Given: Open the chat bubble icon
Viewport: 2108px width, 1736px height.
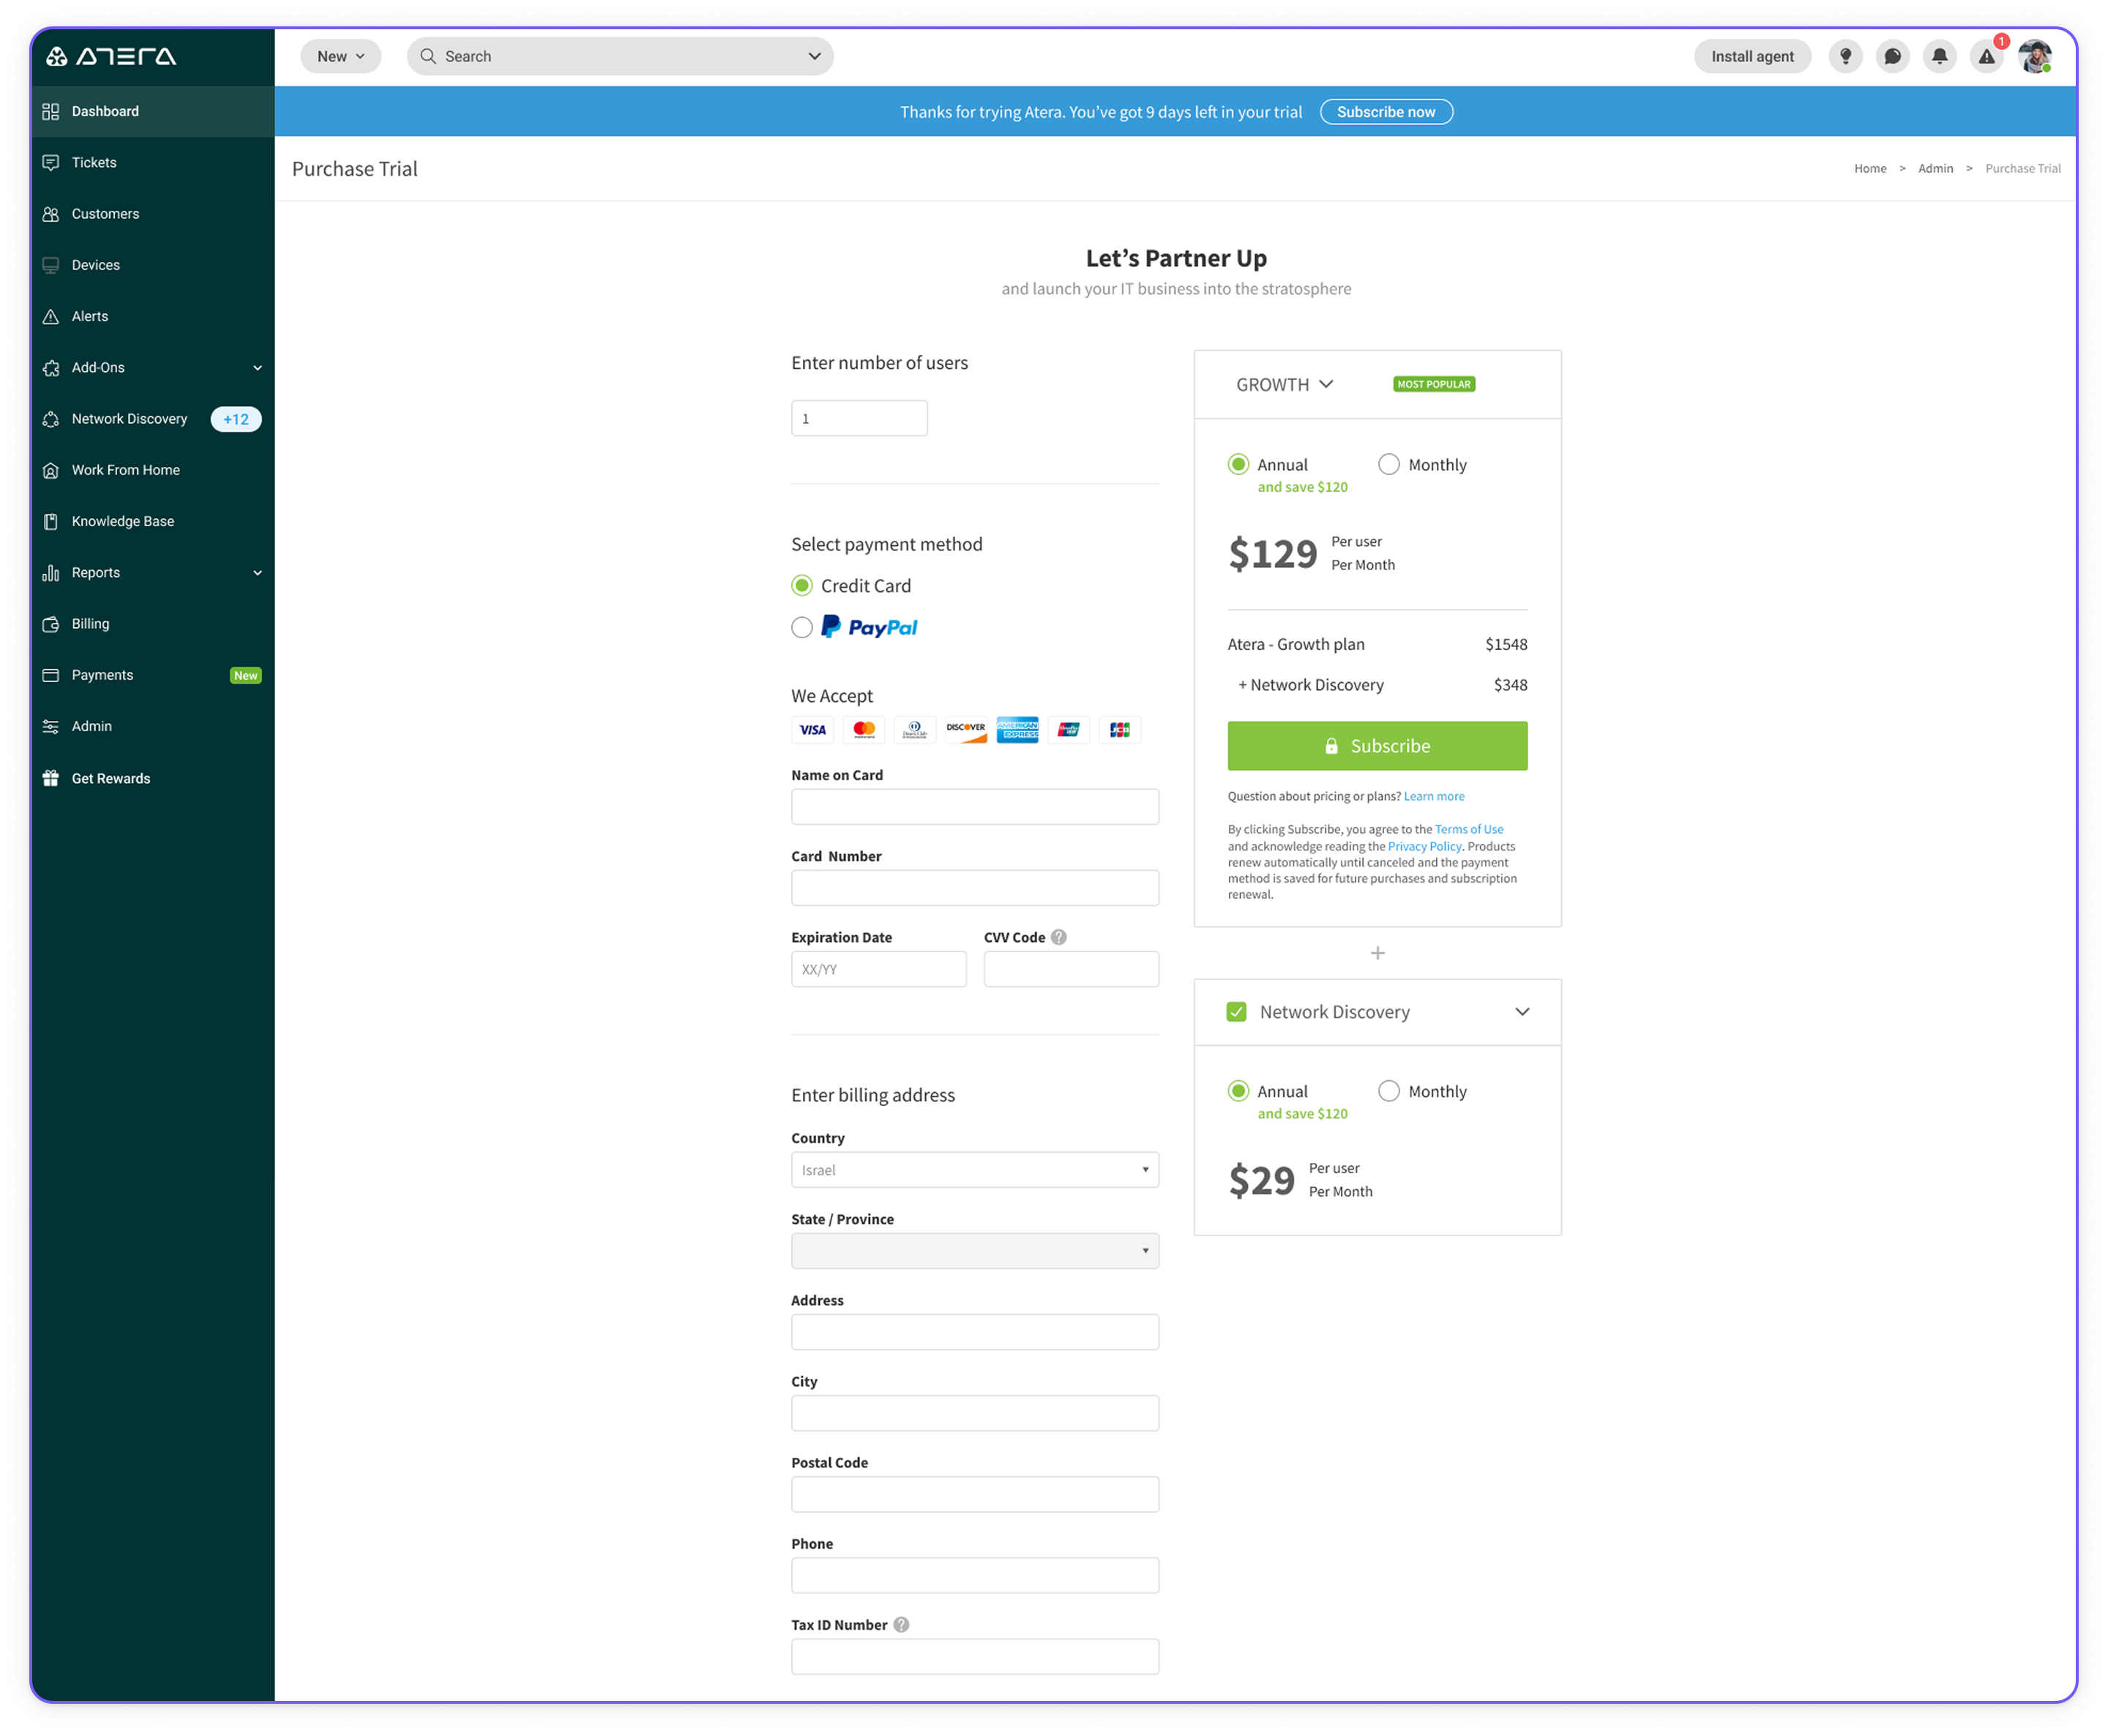Looking at the screenshot, I should [1892, 56].
